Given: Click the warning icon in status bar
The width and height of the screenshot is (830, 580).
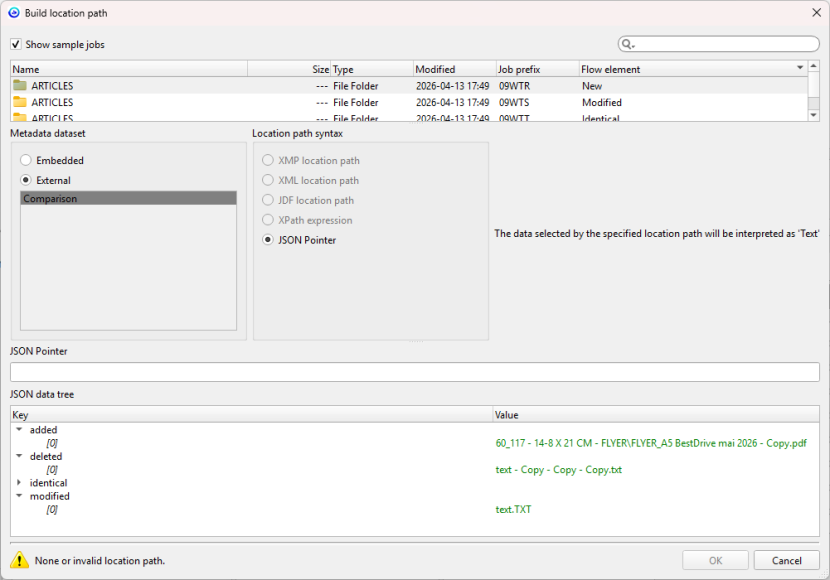Looking at the screenshot, I should [x=18, y=560].
